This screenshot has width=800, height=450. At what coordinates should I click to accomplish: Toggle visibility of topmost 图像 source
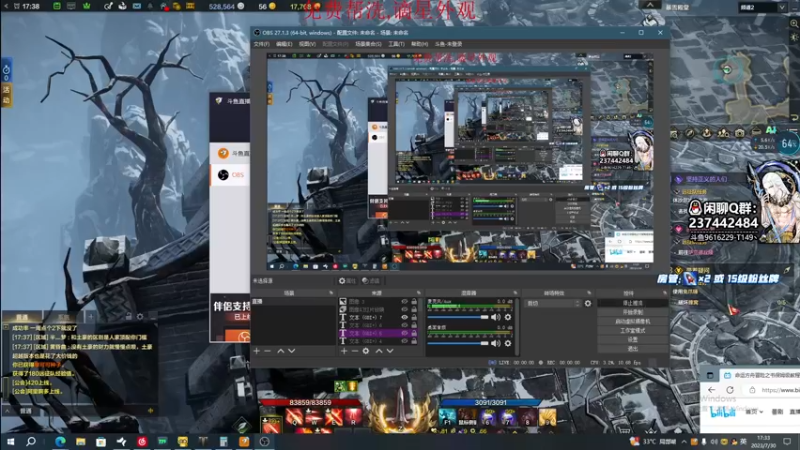tap(405, 302)
